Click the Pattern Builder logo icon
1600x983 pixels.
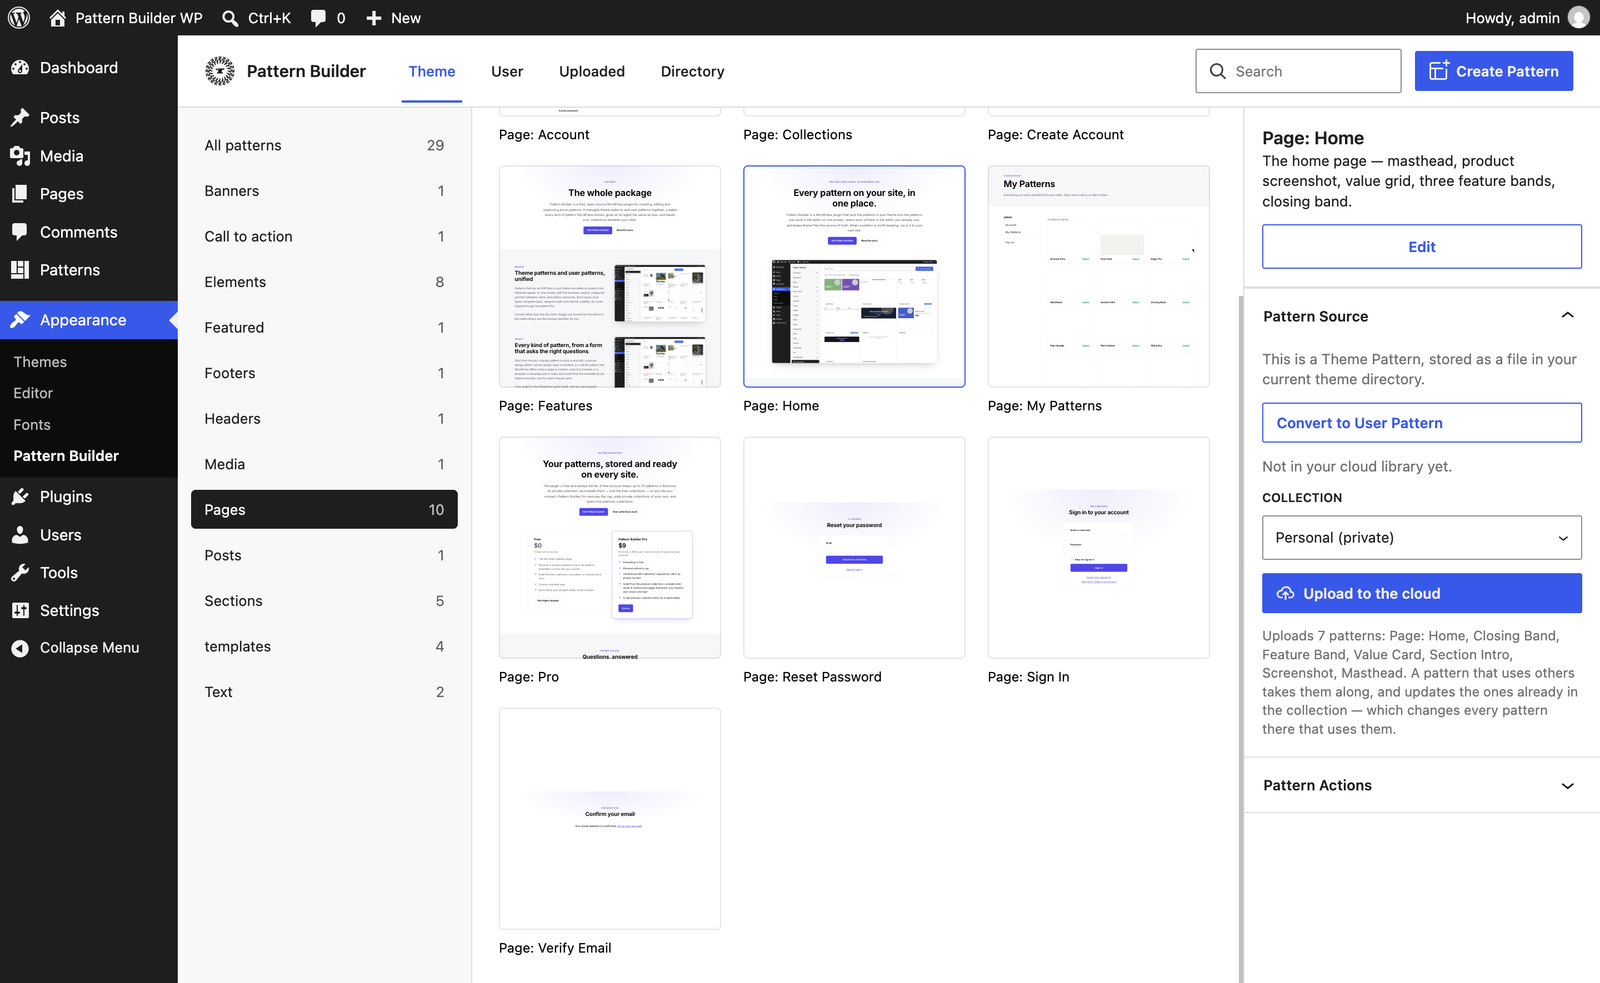(x=220, y=71)
